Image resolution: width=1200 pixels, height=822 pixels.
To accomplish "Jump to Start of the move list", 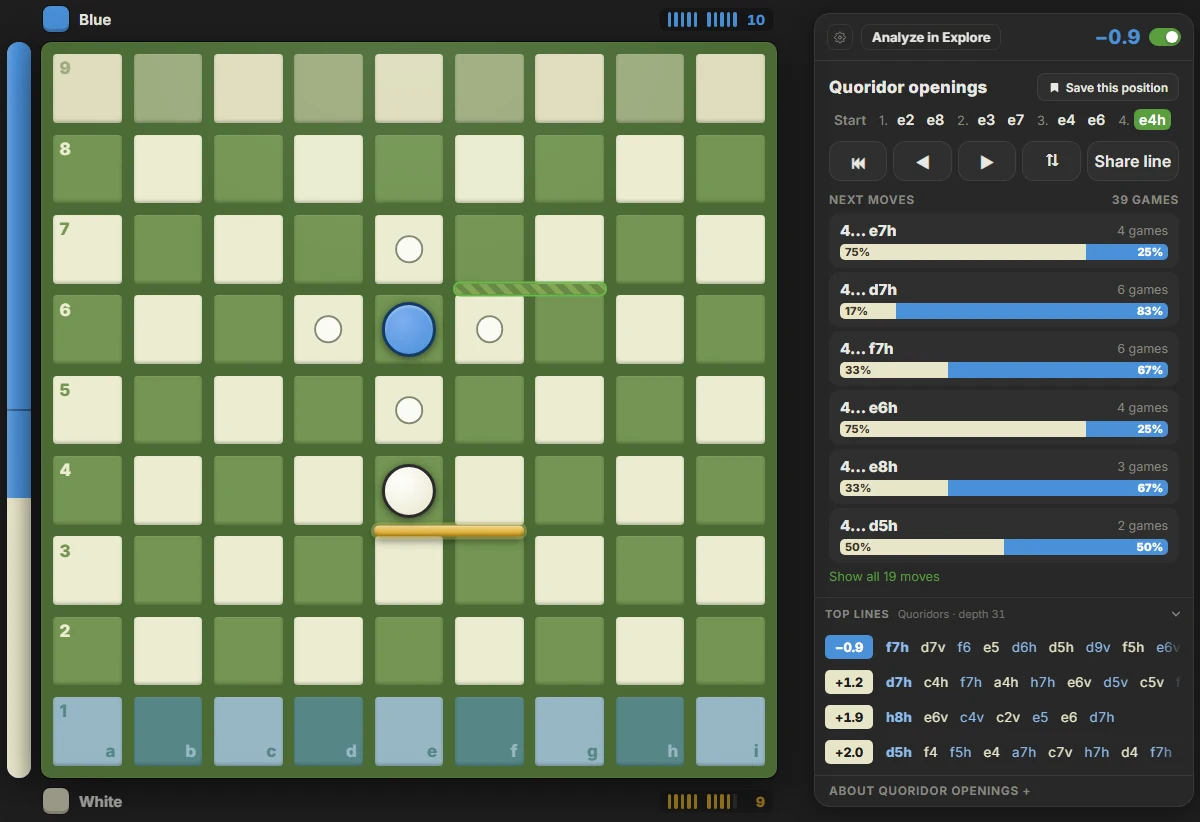I will click(850, 120).
